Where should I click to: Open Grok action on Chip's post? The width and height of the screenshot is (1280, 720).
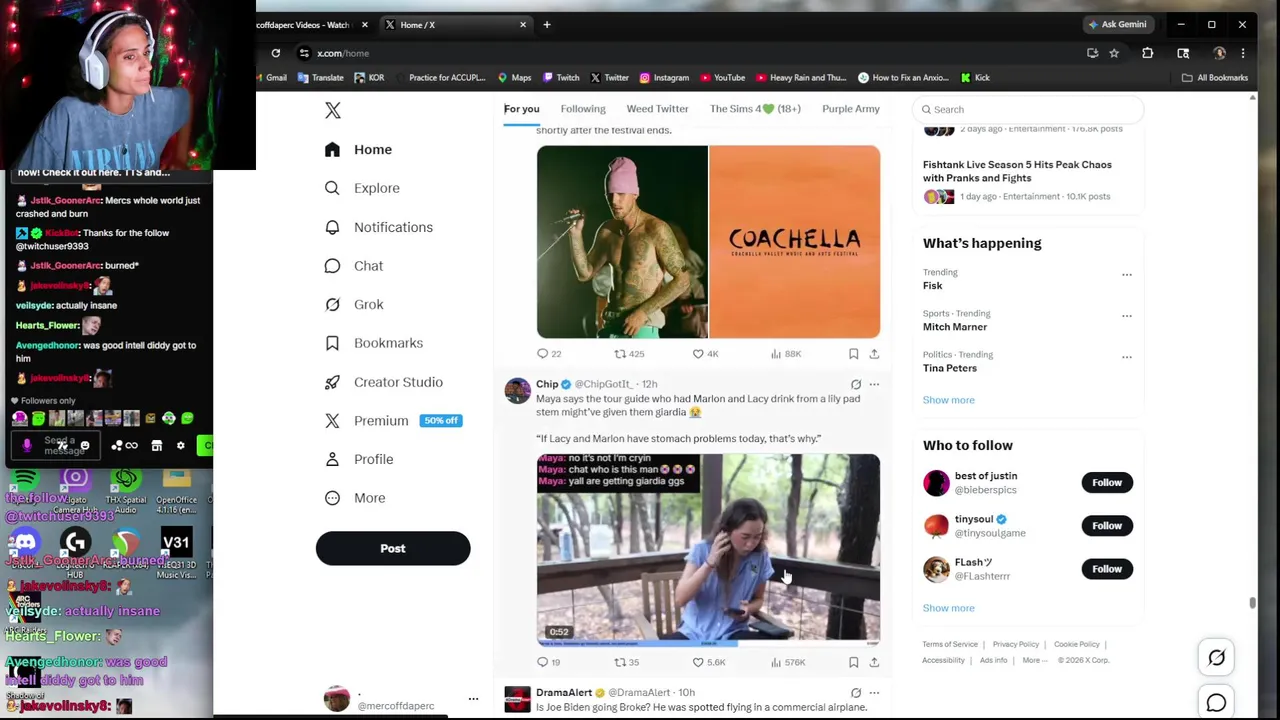click(856, 384)
